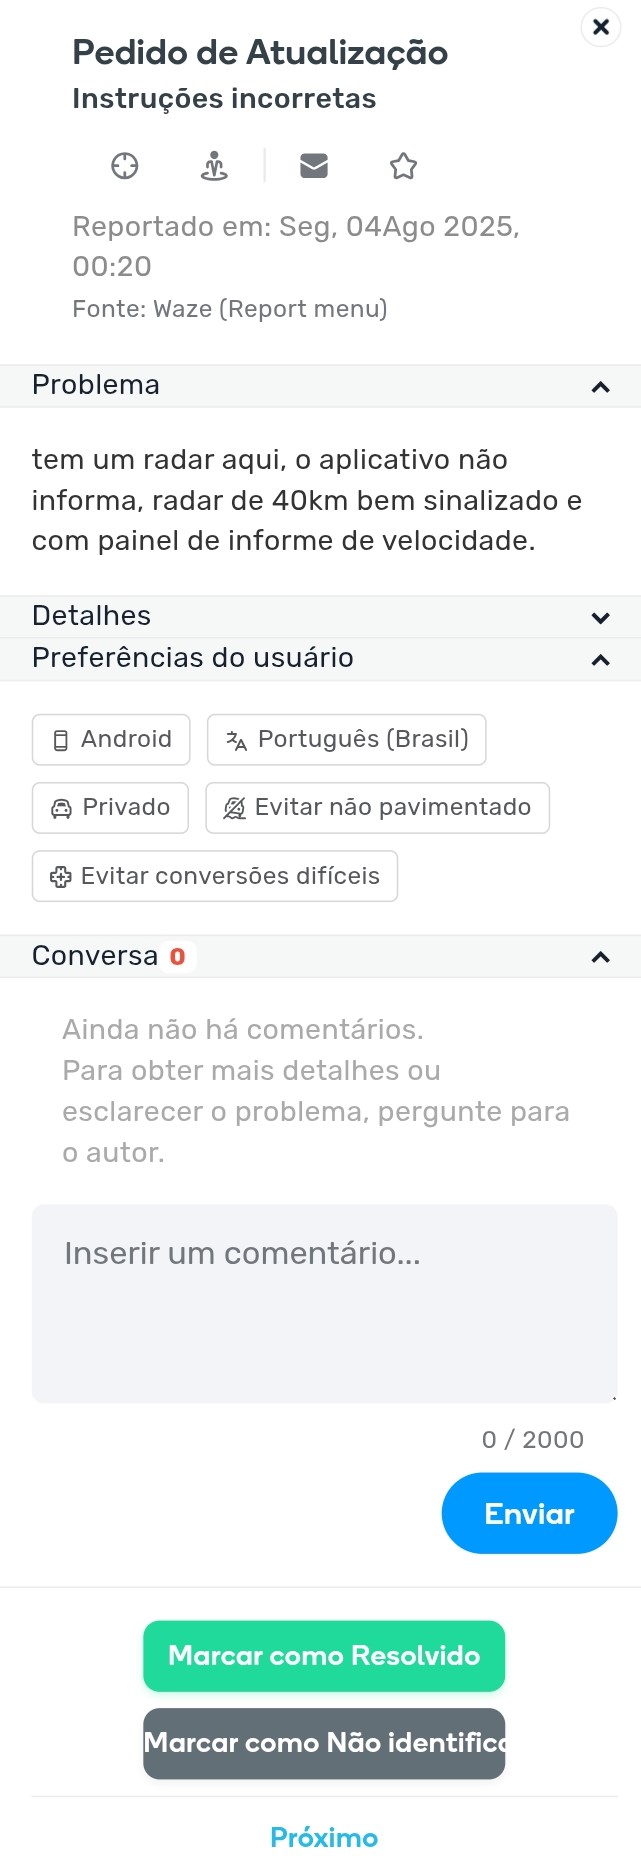The width and height of the screenshot is (641, 1866).
Task: Go to Próximo report link
Action: pyautogui.click(x=324, y=1837)
